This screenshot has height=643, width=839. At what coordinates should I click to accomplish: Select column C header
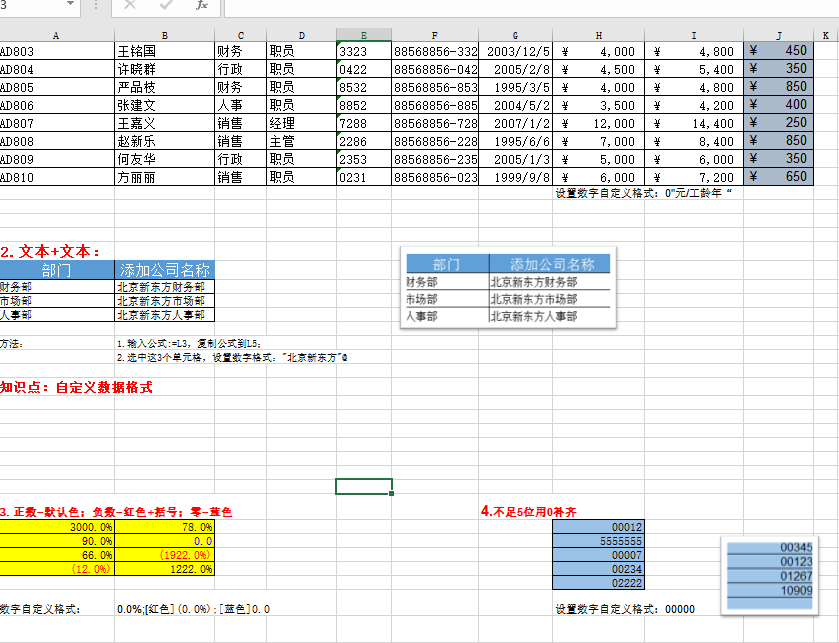coord(241,35)
